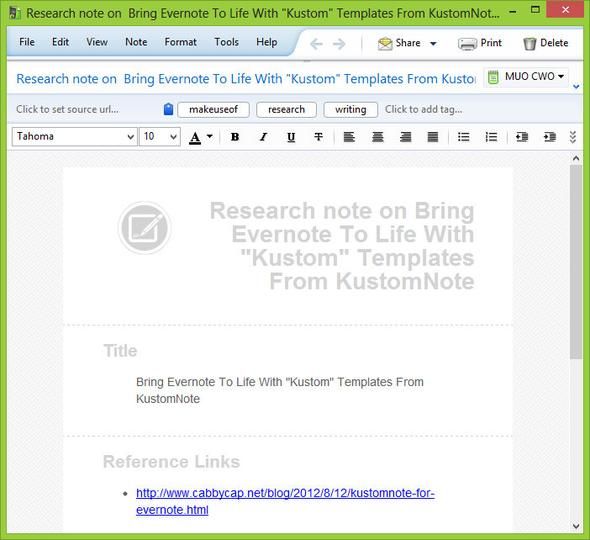Edit the note title field

click(x=246, y=79)
